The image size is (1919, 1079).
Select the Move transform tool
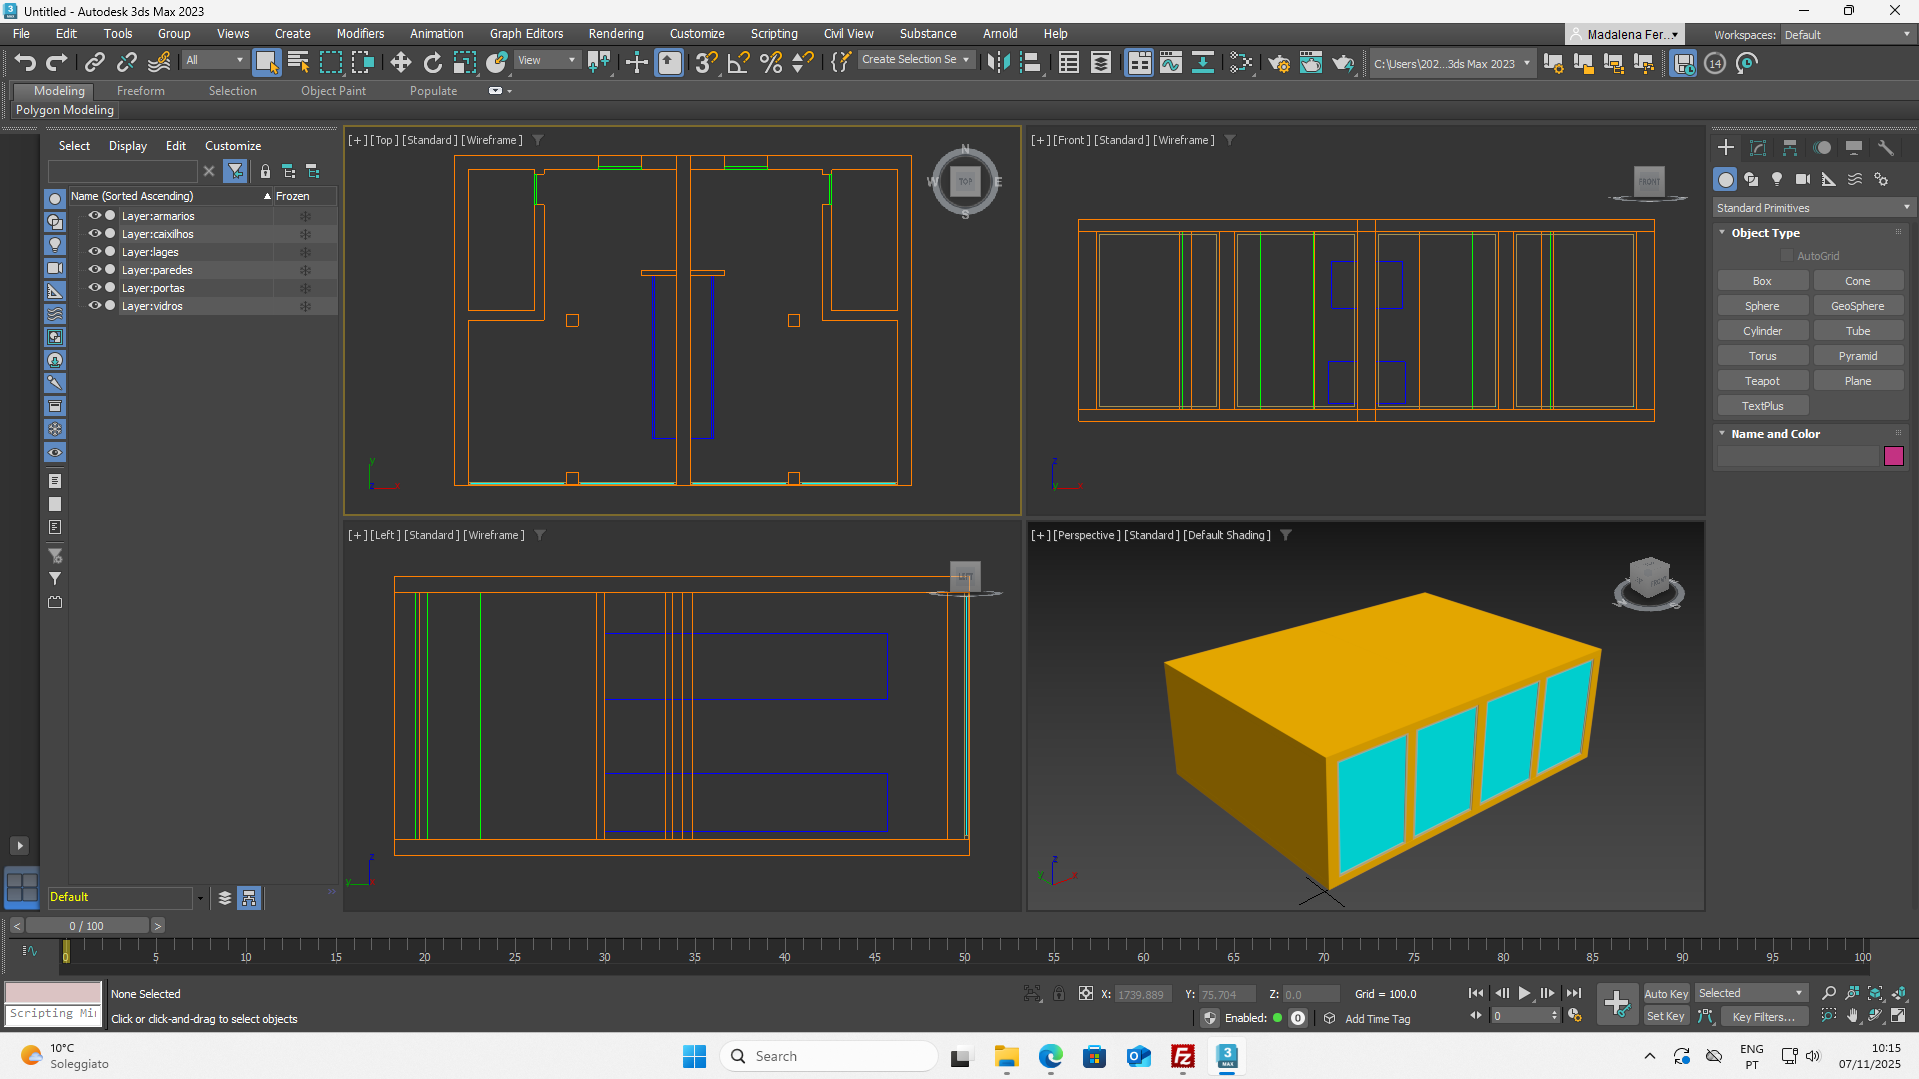tap(400, 63)
